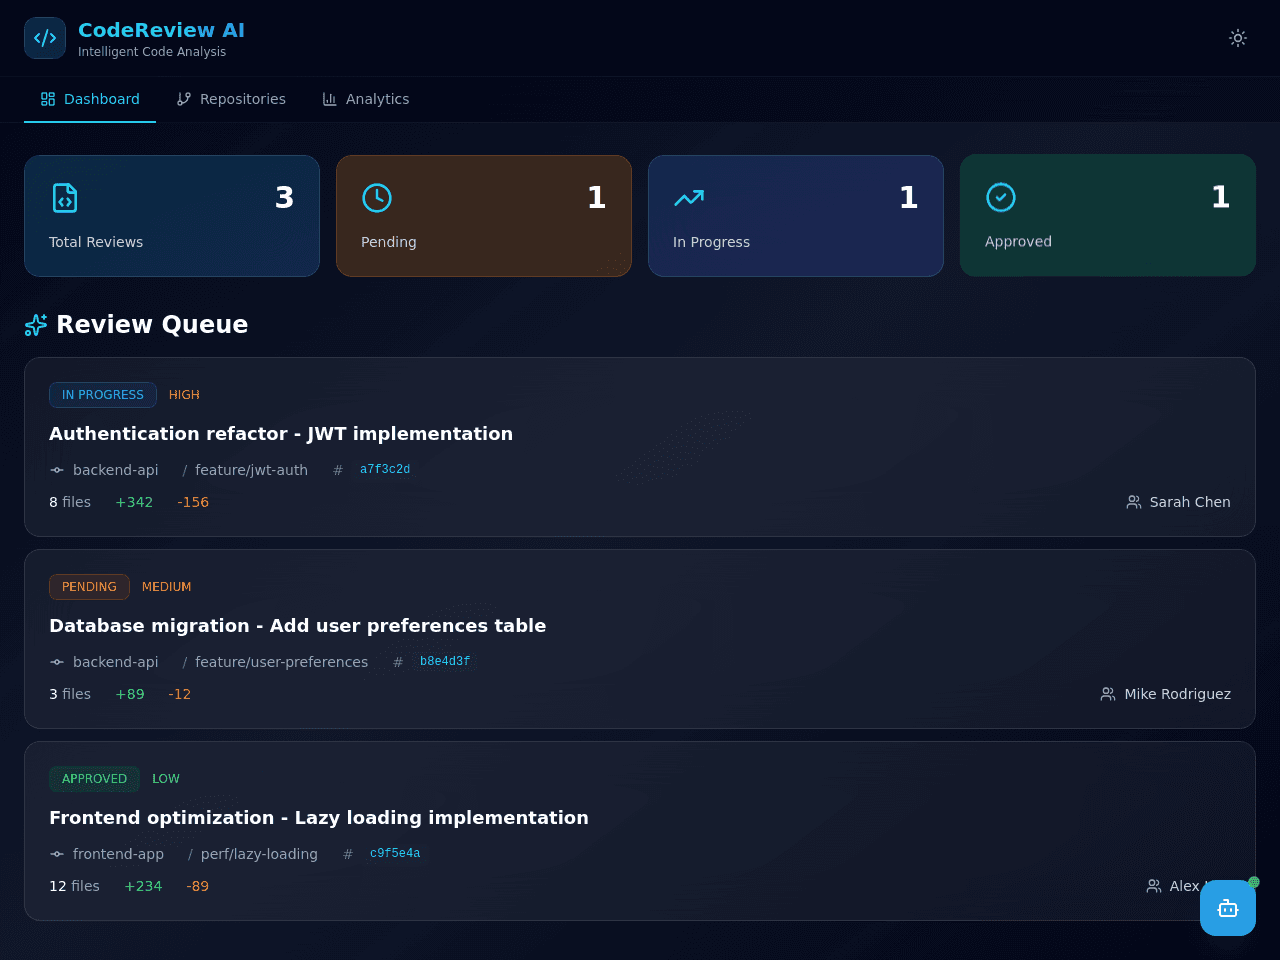Click the Analytics bar chart icon
This screenshot has height=960, width=1280.
330,99
